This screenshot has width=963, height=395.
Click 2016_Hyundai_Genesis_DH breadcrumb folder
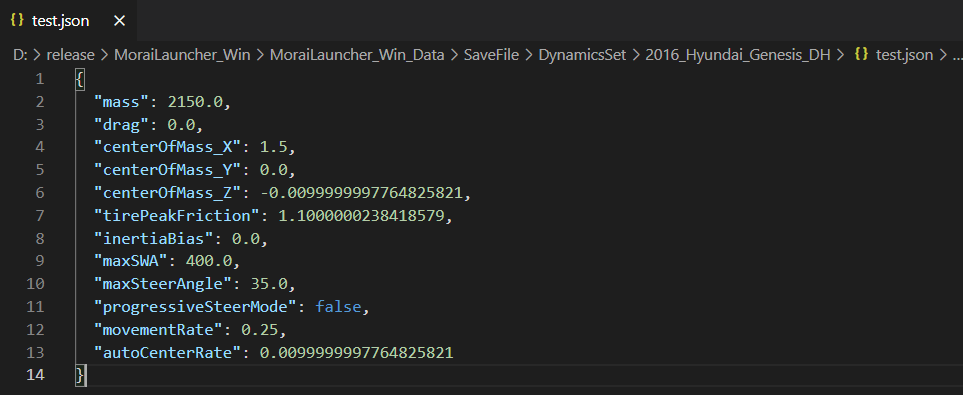738,55
